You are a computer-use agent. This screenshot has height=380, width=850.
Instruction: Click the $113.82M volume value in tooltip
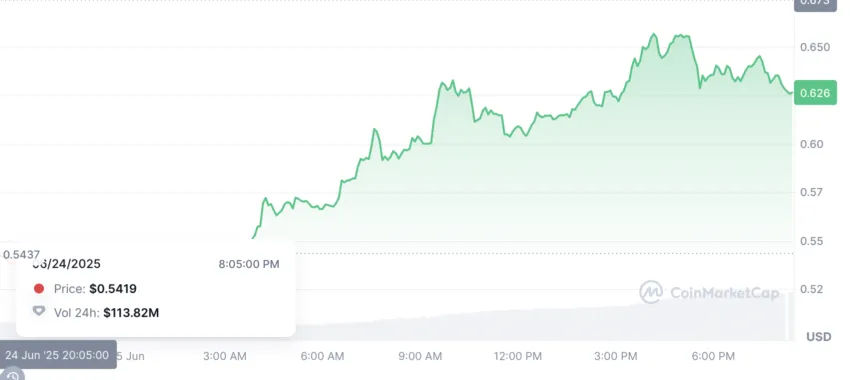[x=131, y=313]
